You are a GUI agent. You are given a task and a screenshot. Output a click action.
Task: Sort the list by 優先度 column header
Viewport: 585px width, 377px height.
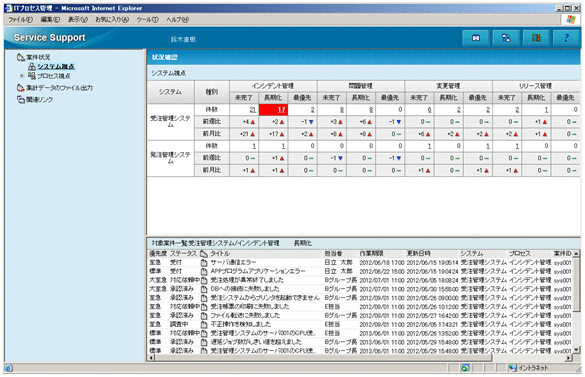(158, 253)
